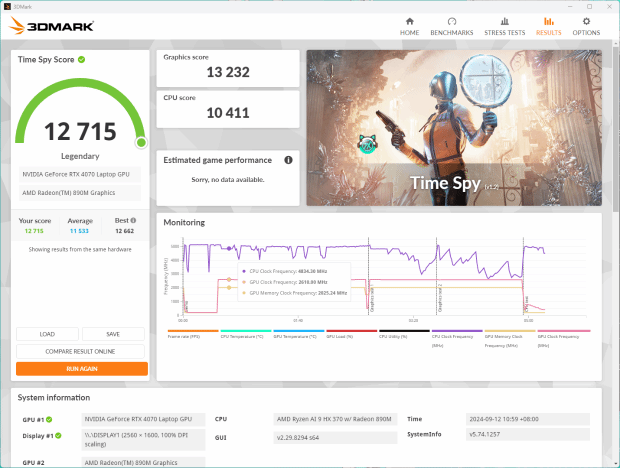Screen dimensions: 620x468
Task: Click the Time Spy benchmark thumbnail image
Action: (x=454, y=128)
